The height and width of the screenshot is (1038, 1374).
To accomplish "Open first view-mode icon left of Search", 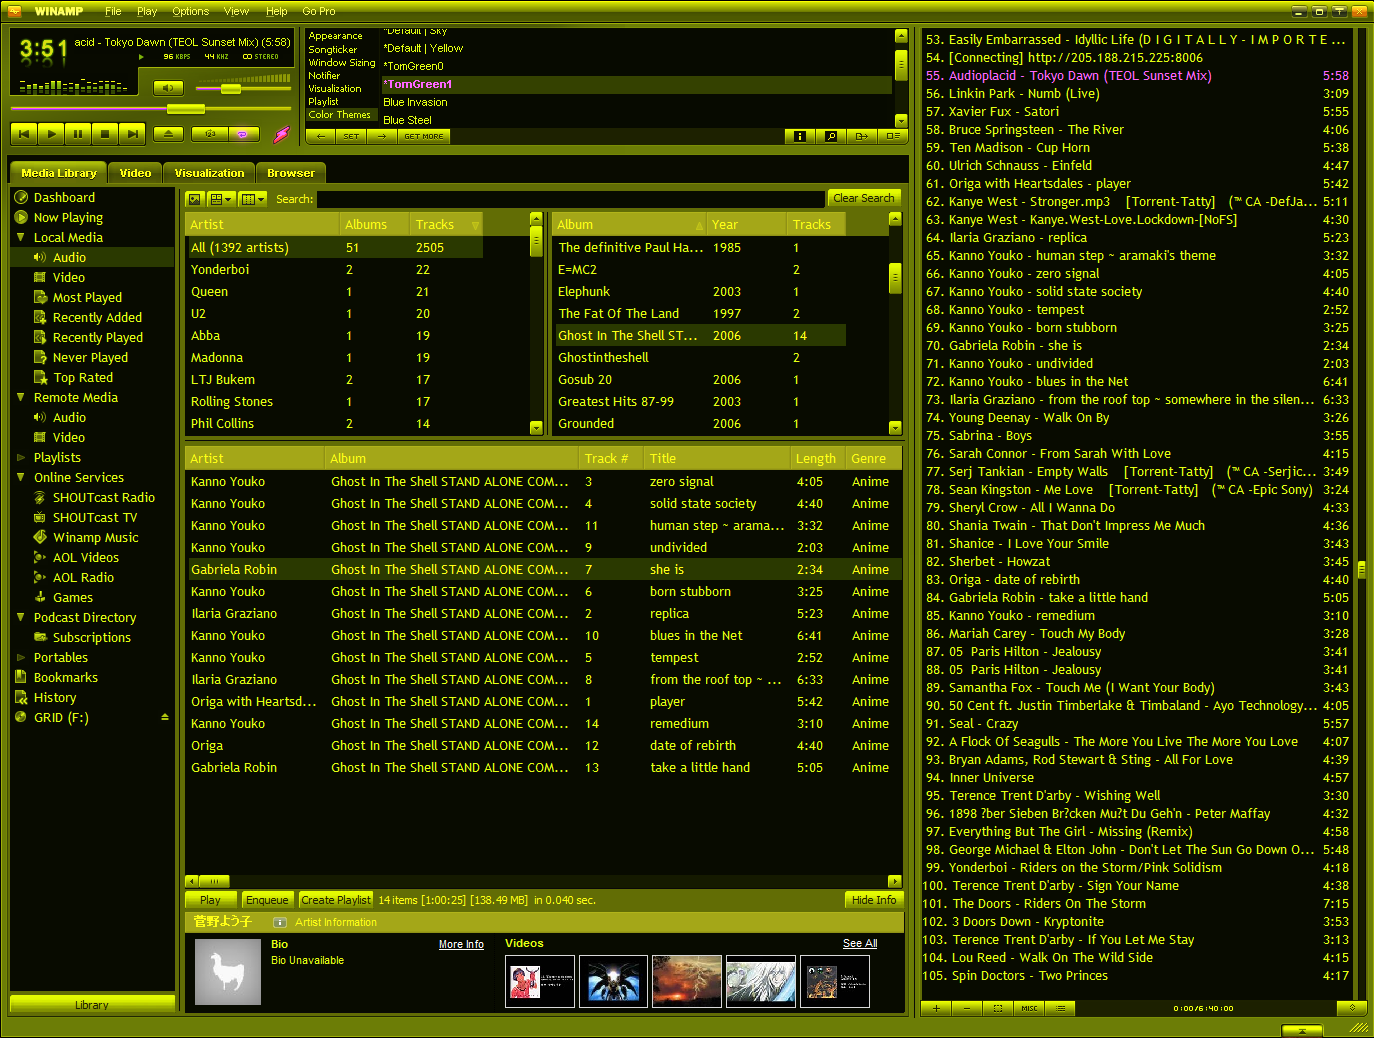I will [195, 199].
